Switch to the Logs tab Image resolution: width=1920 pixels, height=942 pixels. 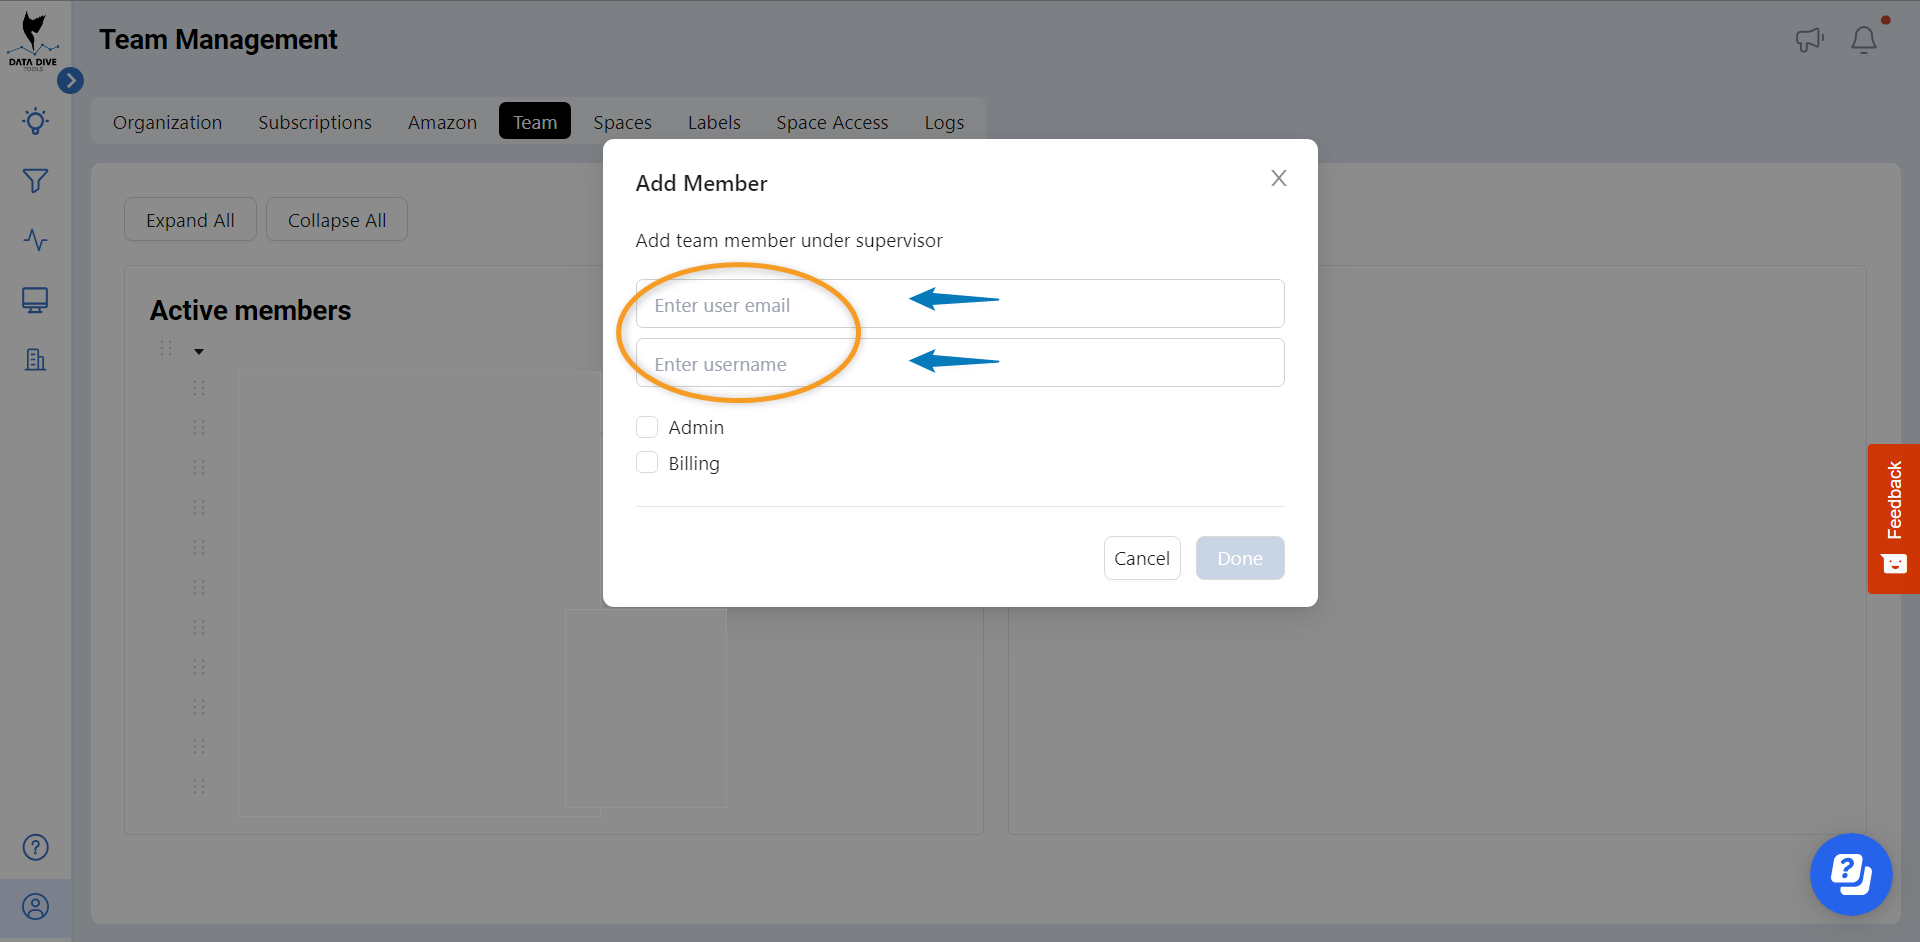click(944, 122)
